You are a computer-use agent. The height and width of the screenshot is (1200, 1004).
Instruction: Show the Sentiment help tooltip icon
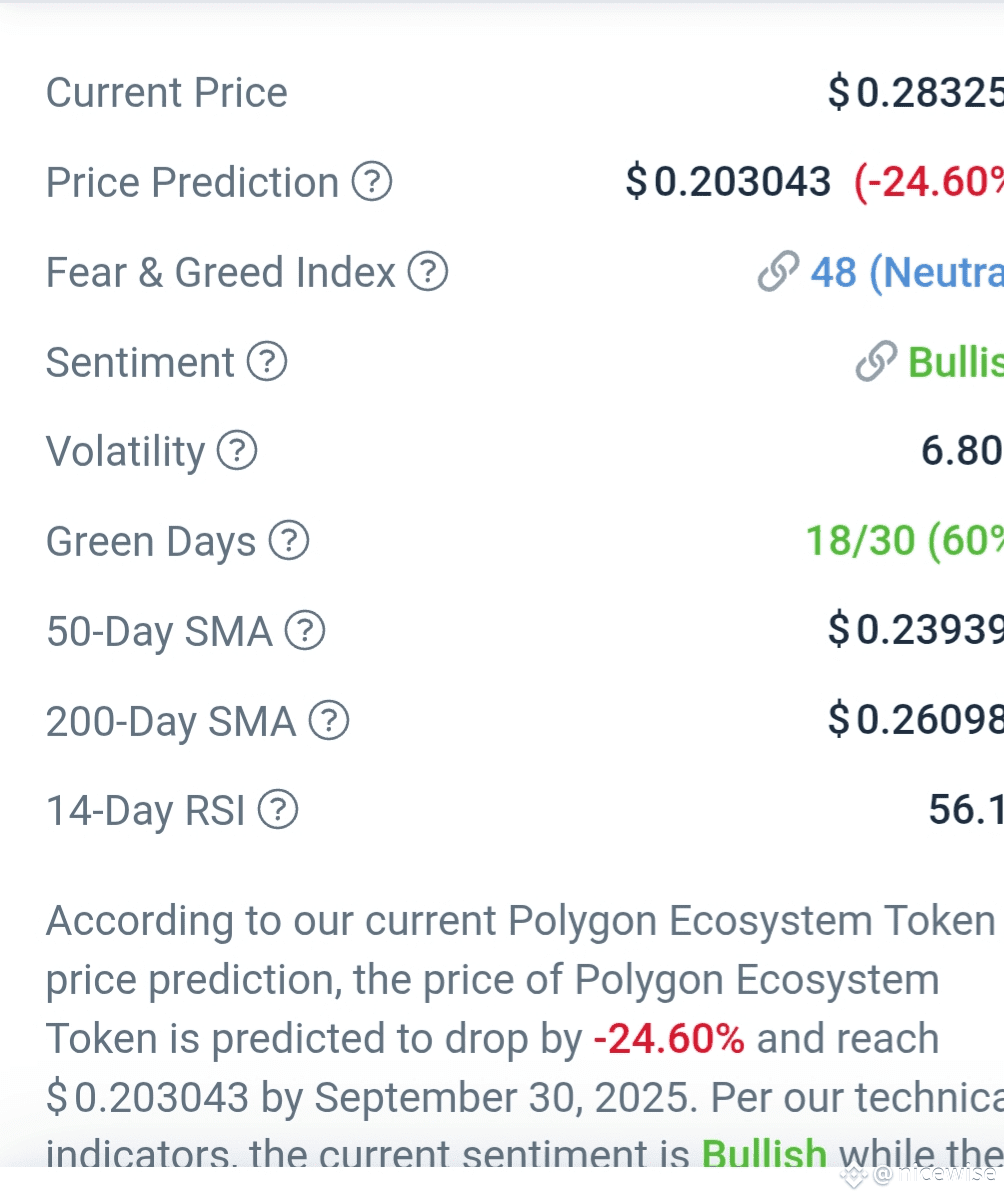pyautogui.click(x=267, y=361)
